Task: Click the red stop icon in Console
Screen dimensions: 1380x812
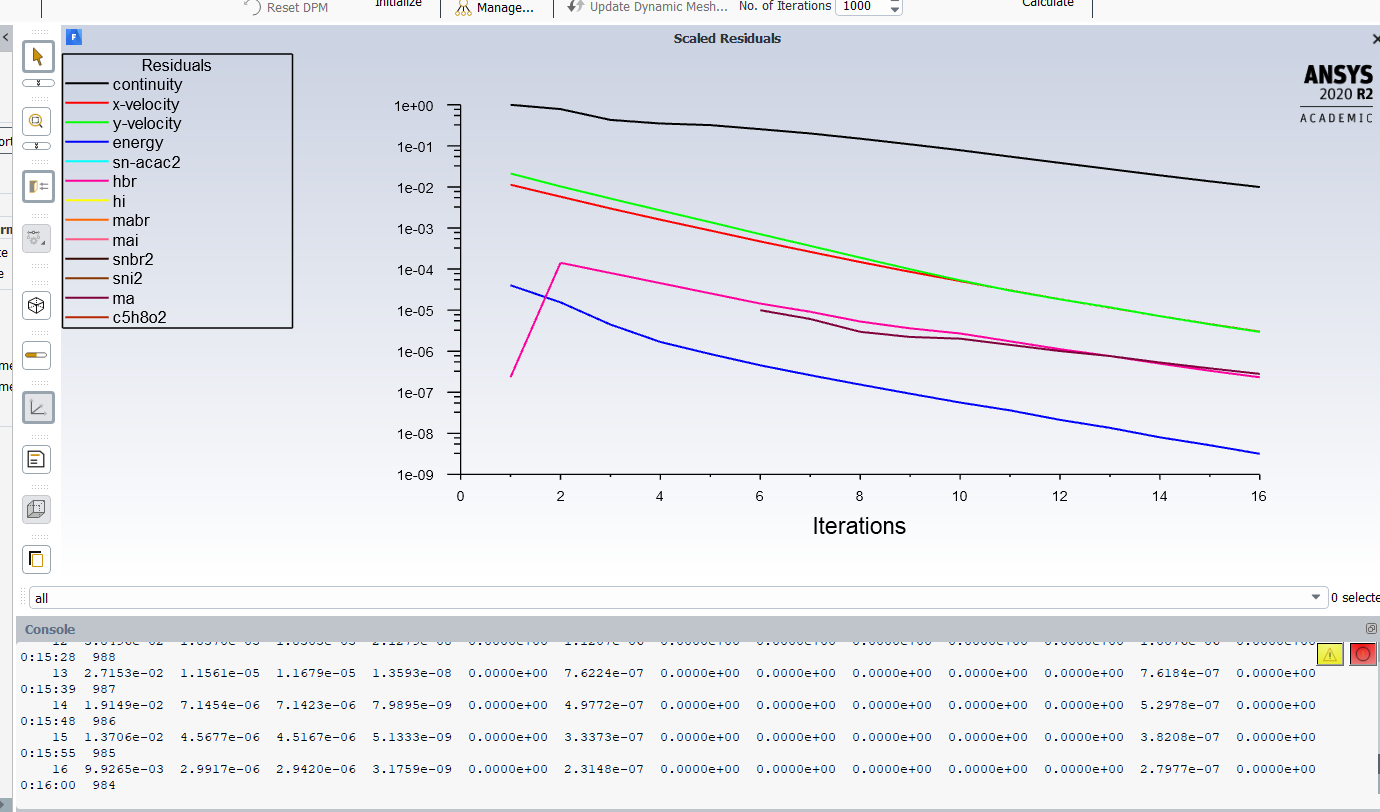Action: click(1363, 654)
